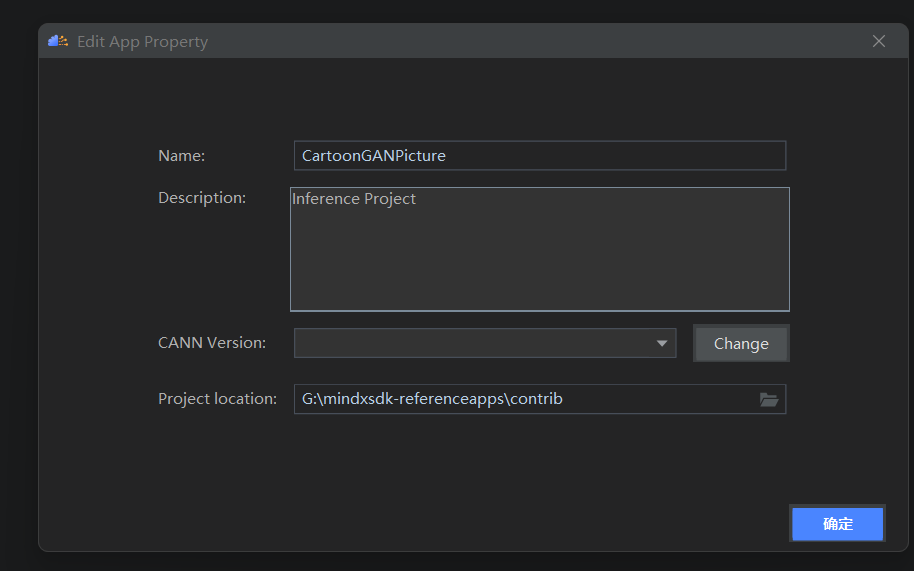The height and width of the screenshot is (571, 914).
Task: Open the folder browse icon for project location
Action: pos(768,399)
